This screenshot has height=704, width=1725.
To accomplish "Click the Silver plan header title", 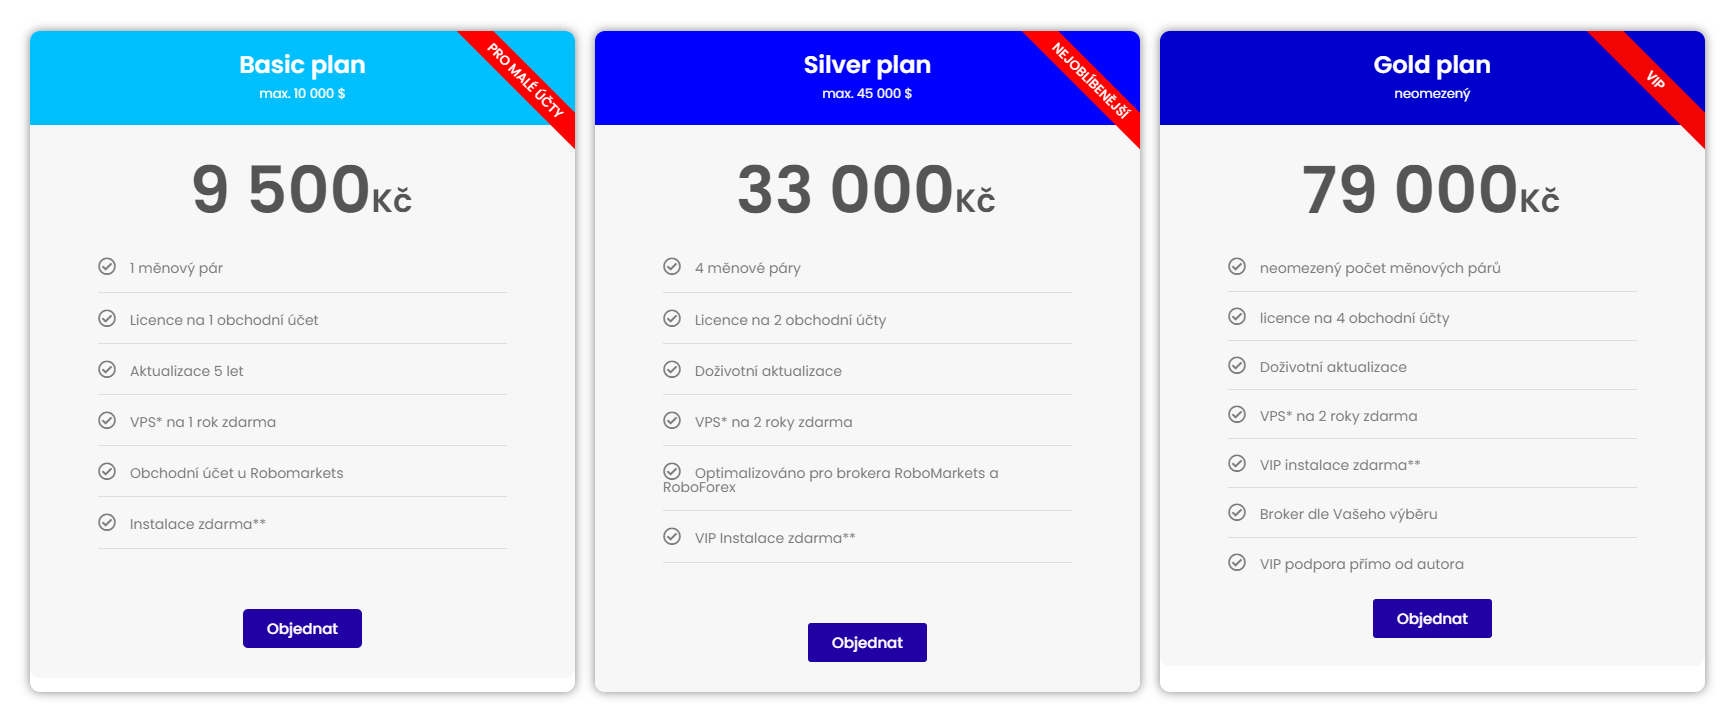I will (867, 65).
